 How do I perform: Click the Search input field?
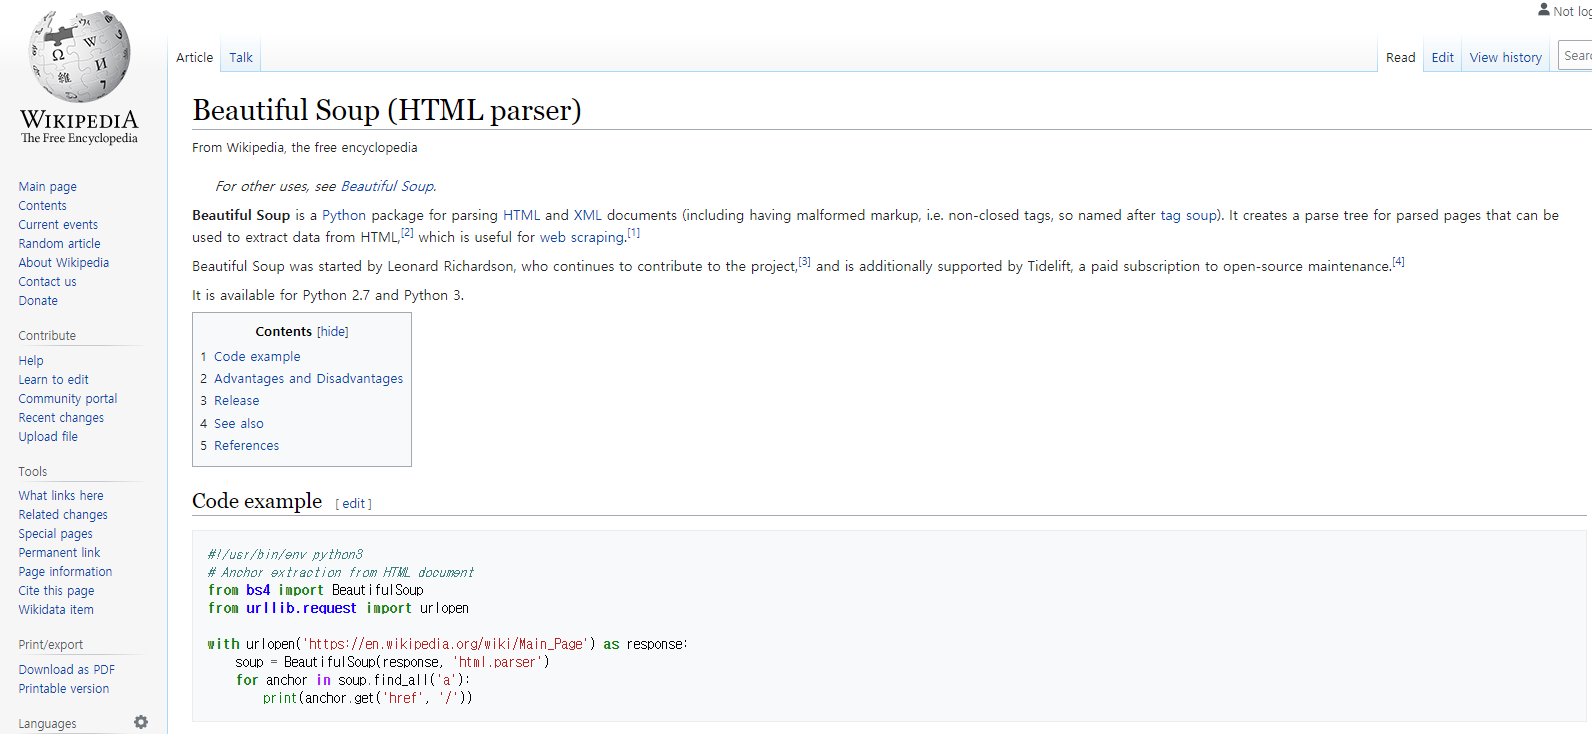pos(1576,56)
